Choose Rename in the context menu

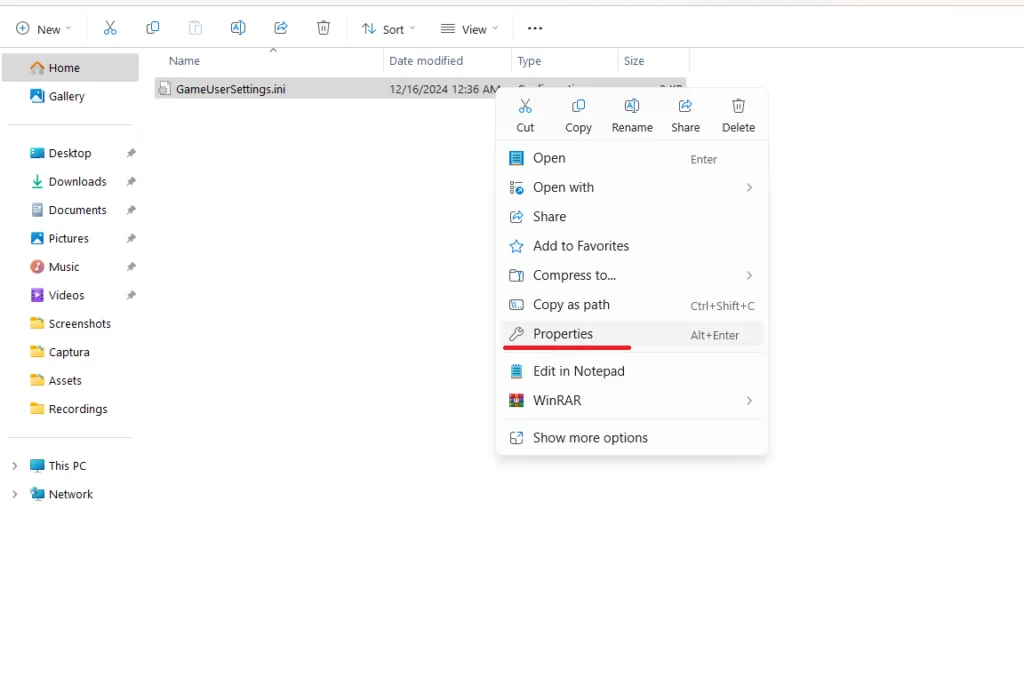632,116
